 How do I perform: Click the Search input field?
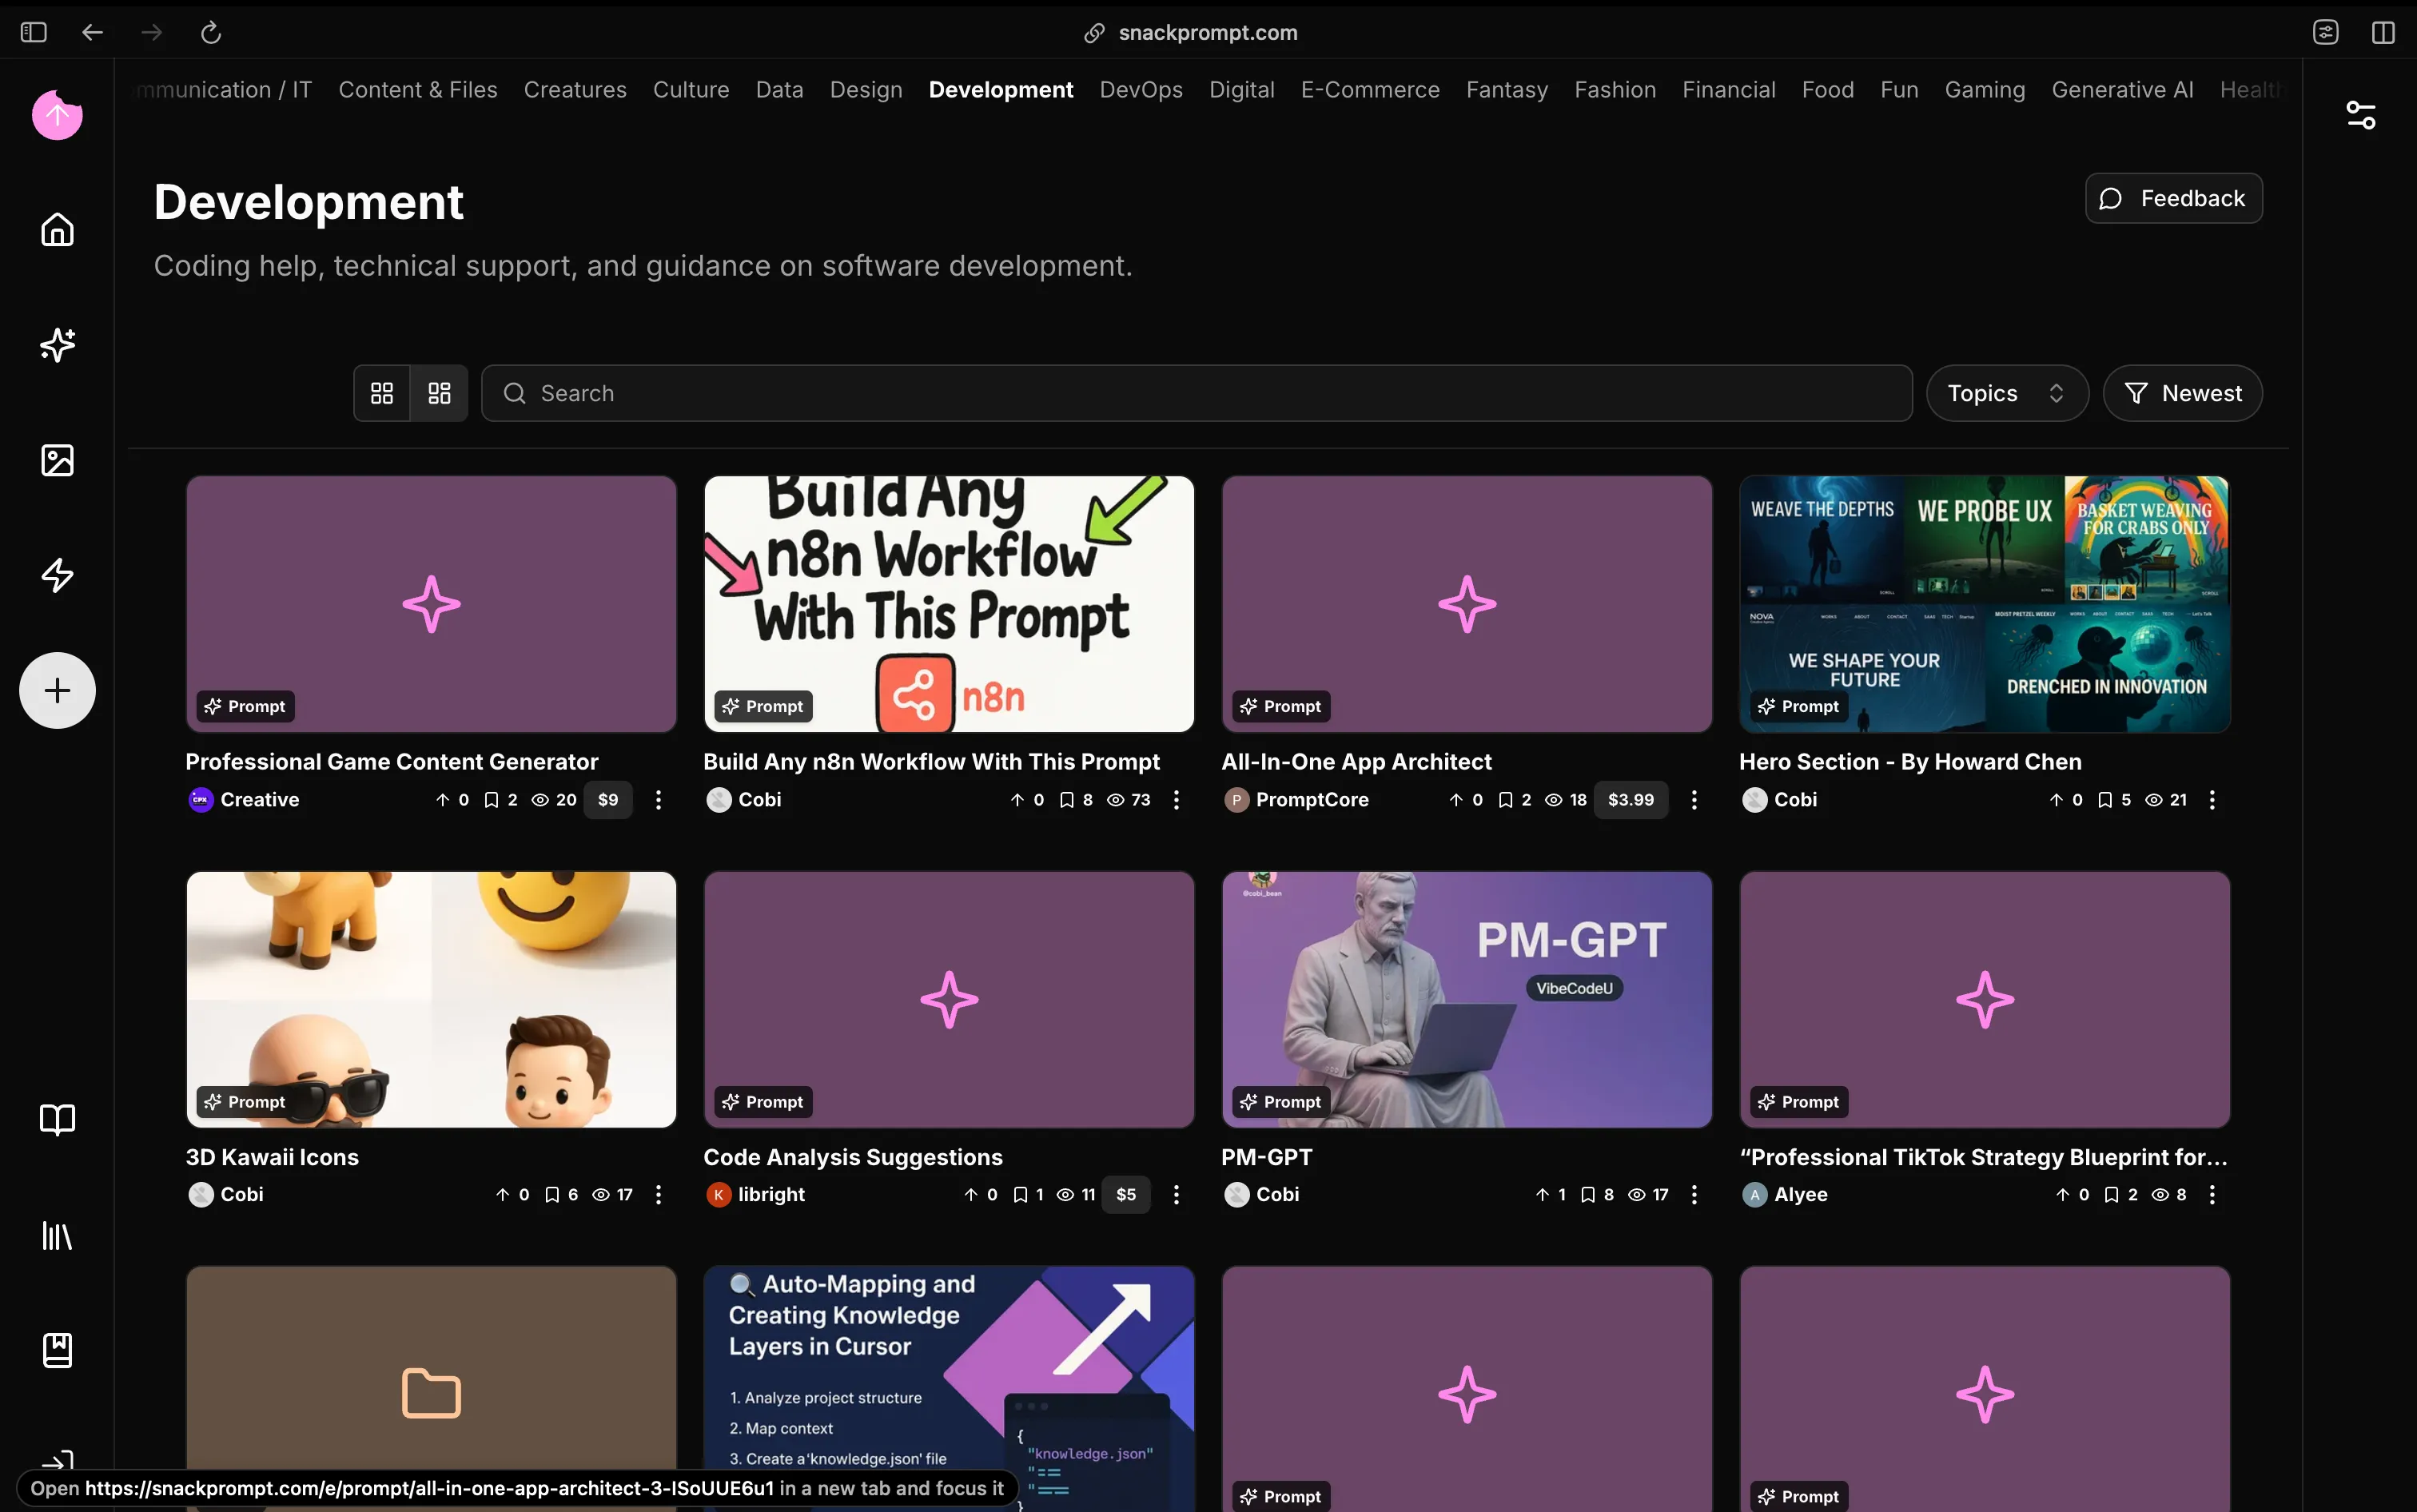[1196, 393]
